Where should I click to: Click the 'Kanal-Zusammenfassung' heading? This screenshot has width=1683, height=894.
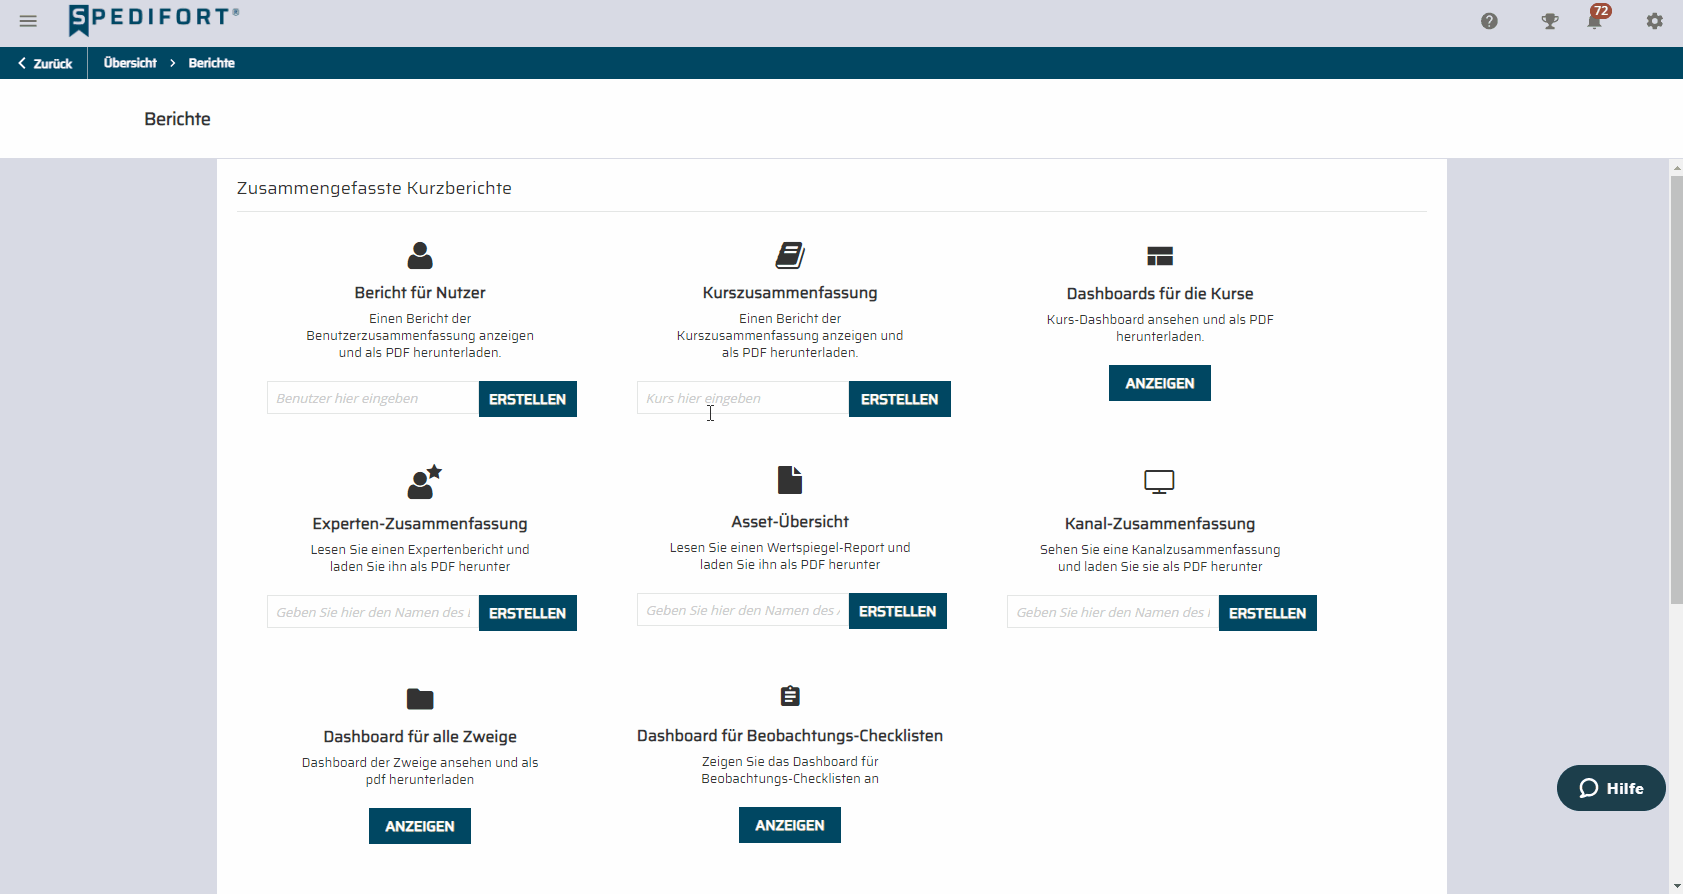pyautogui.click(x=1160, y=524)
